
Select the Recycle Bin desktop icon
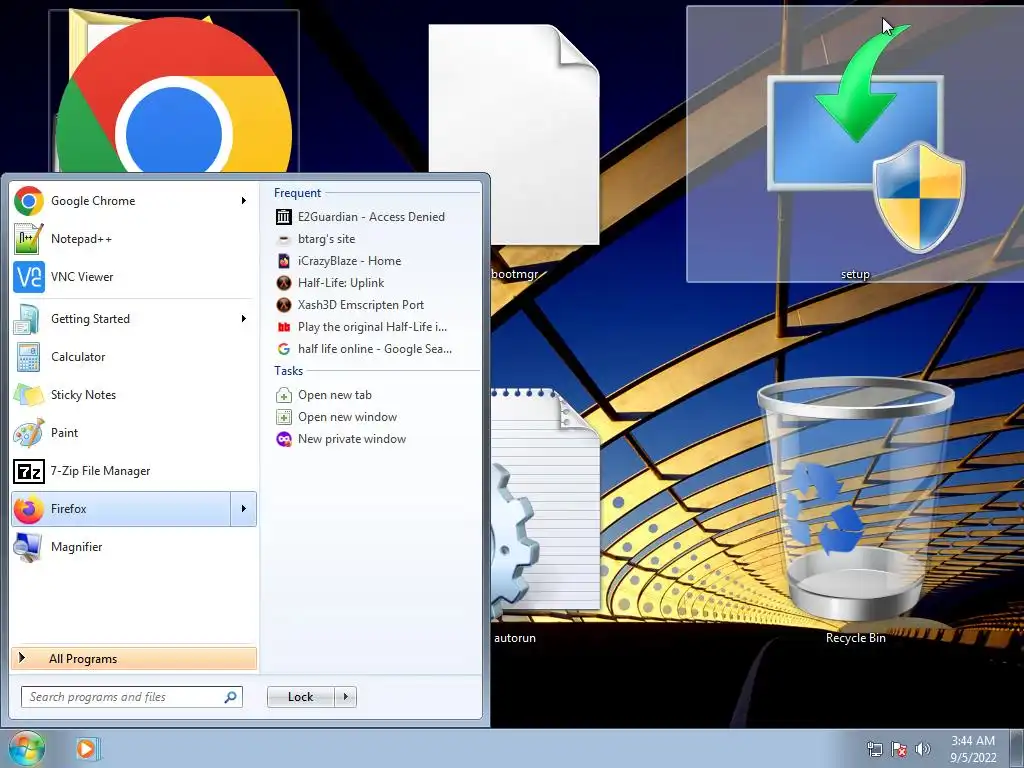coord(856,509)
